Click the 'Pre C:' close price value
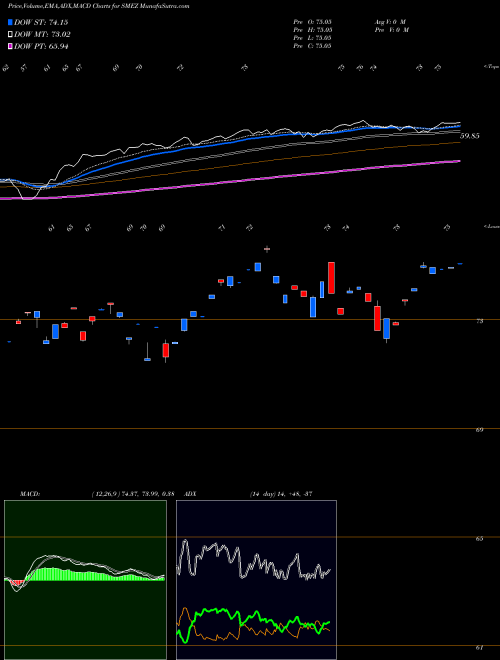 pyautogui.click(x=313, y=45)
